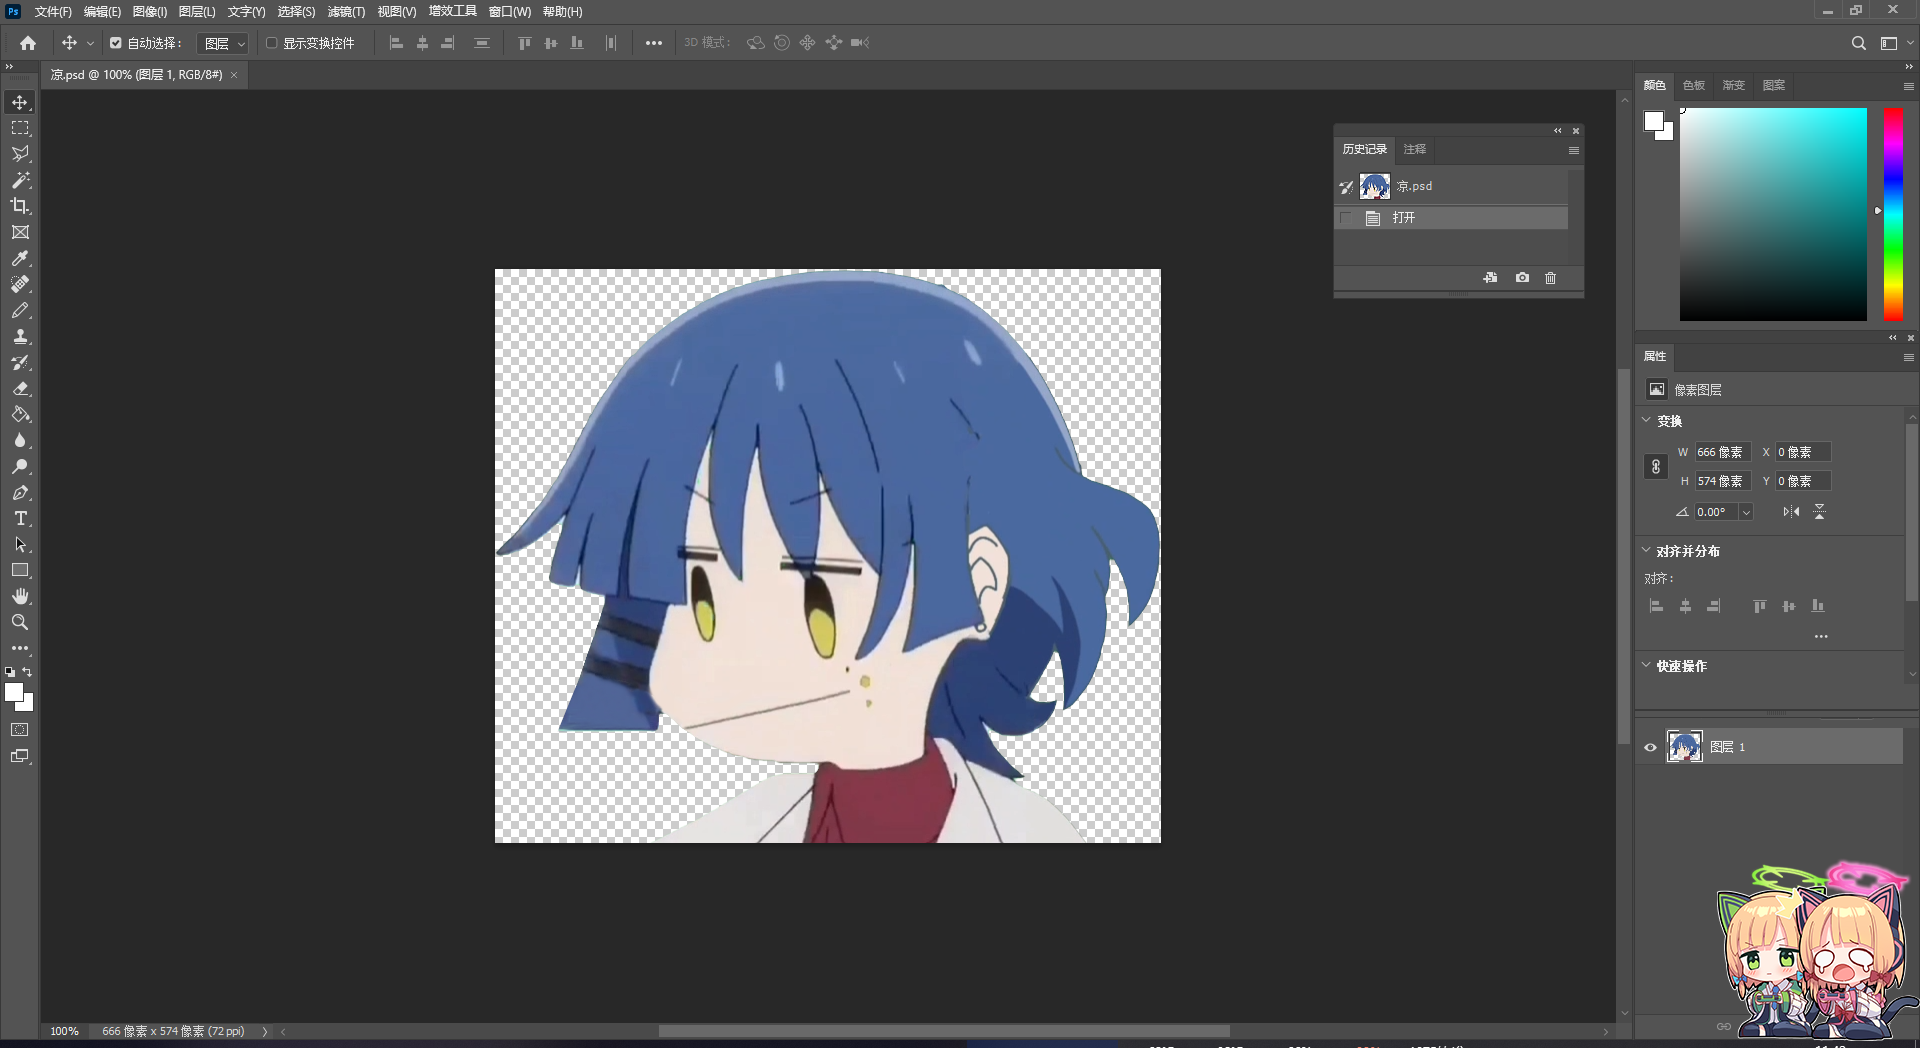
Task: Switch to the 注释 tab
Action: click(x=1415, y=149)
